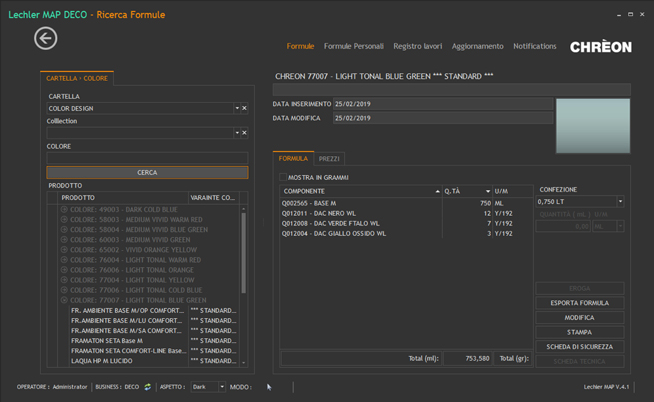Enable Mostra in grammi checkbox
The height and width of the screenshot is (402, 654).
pos(283,177)
